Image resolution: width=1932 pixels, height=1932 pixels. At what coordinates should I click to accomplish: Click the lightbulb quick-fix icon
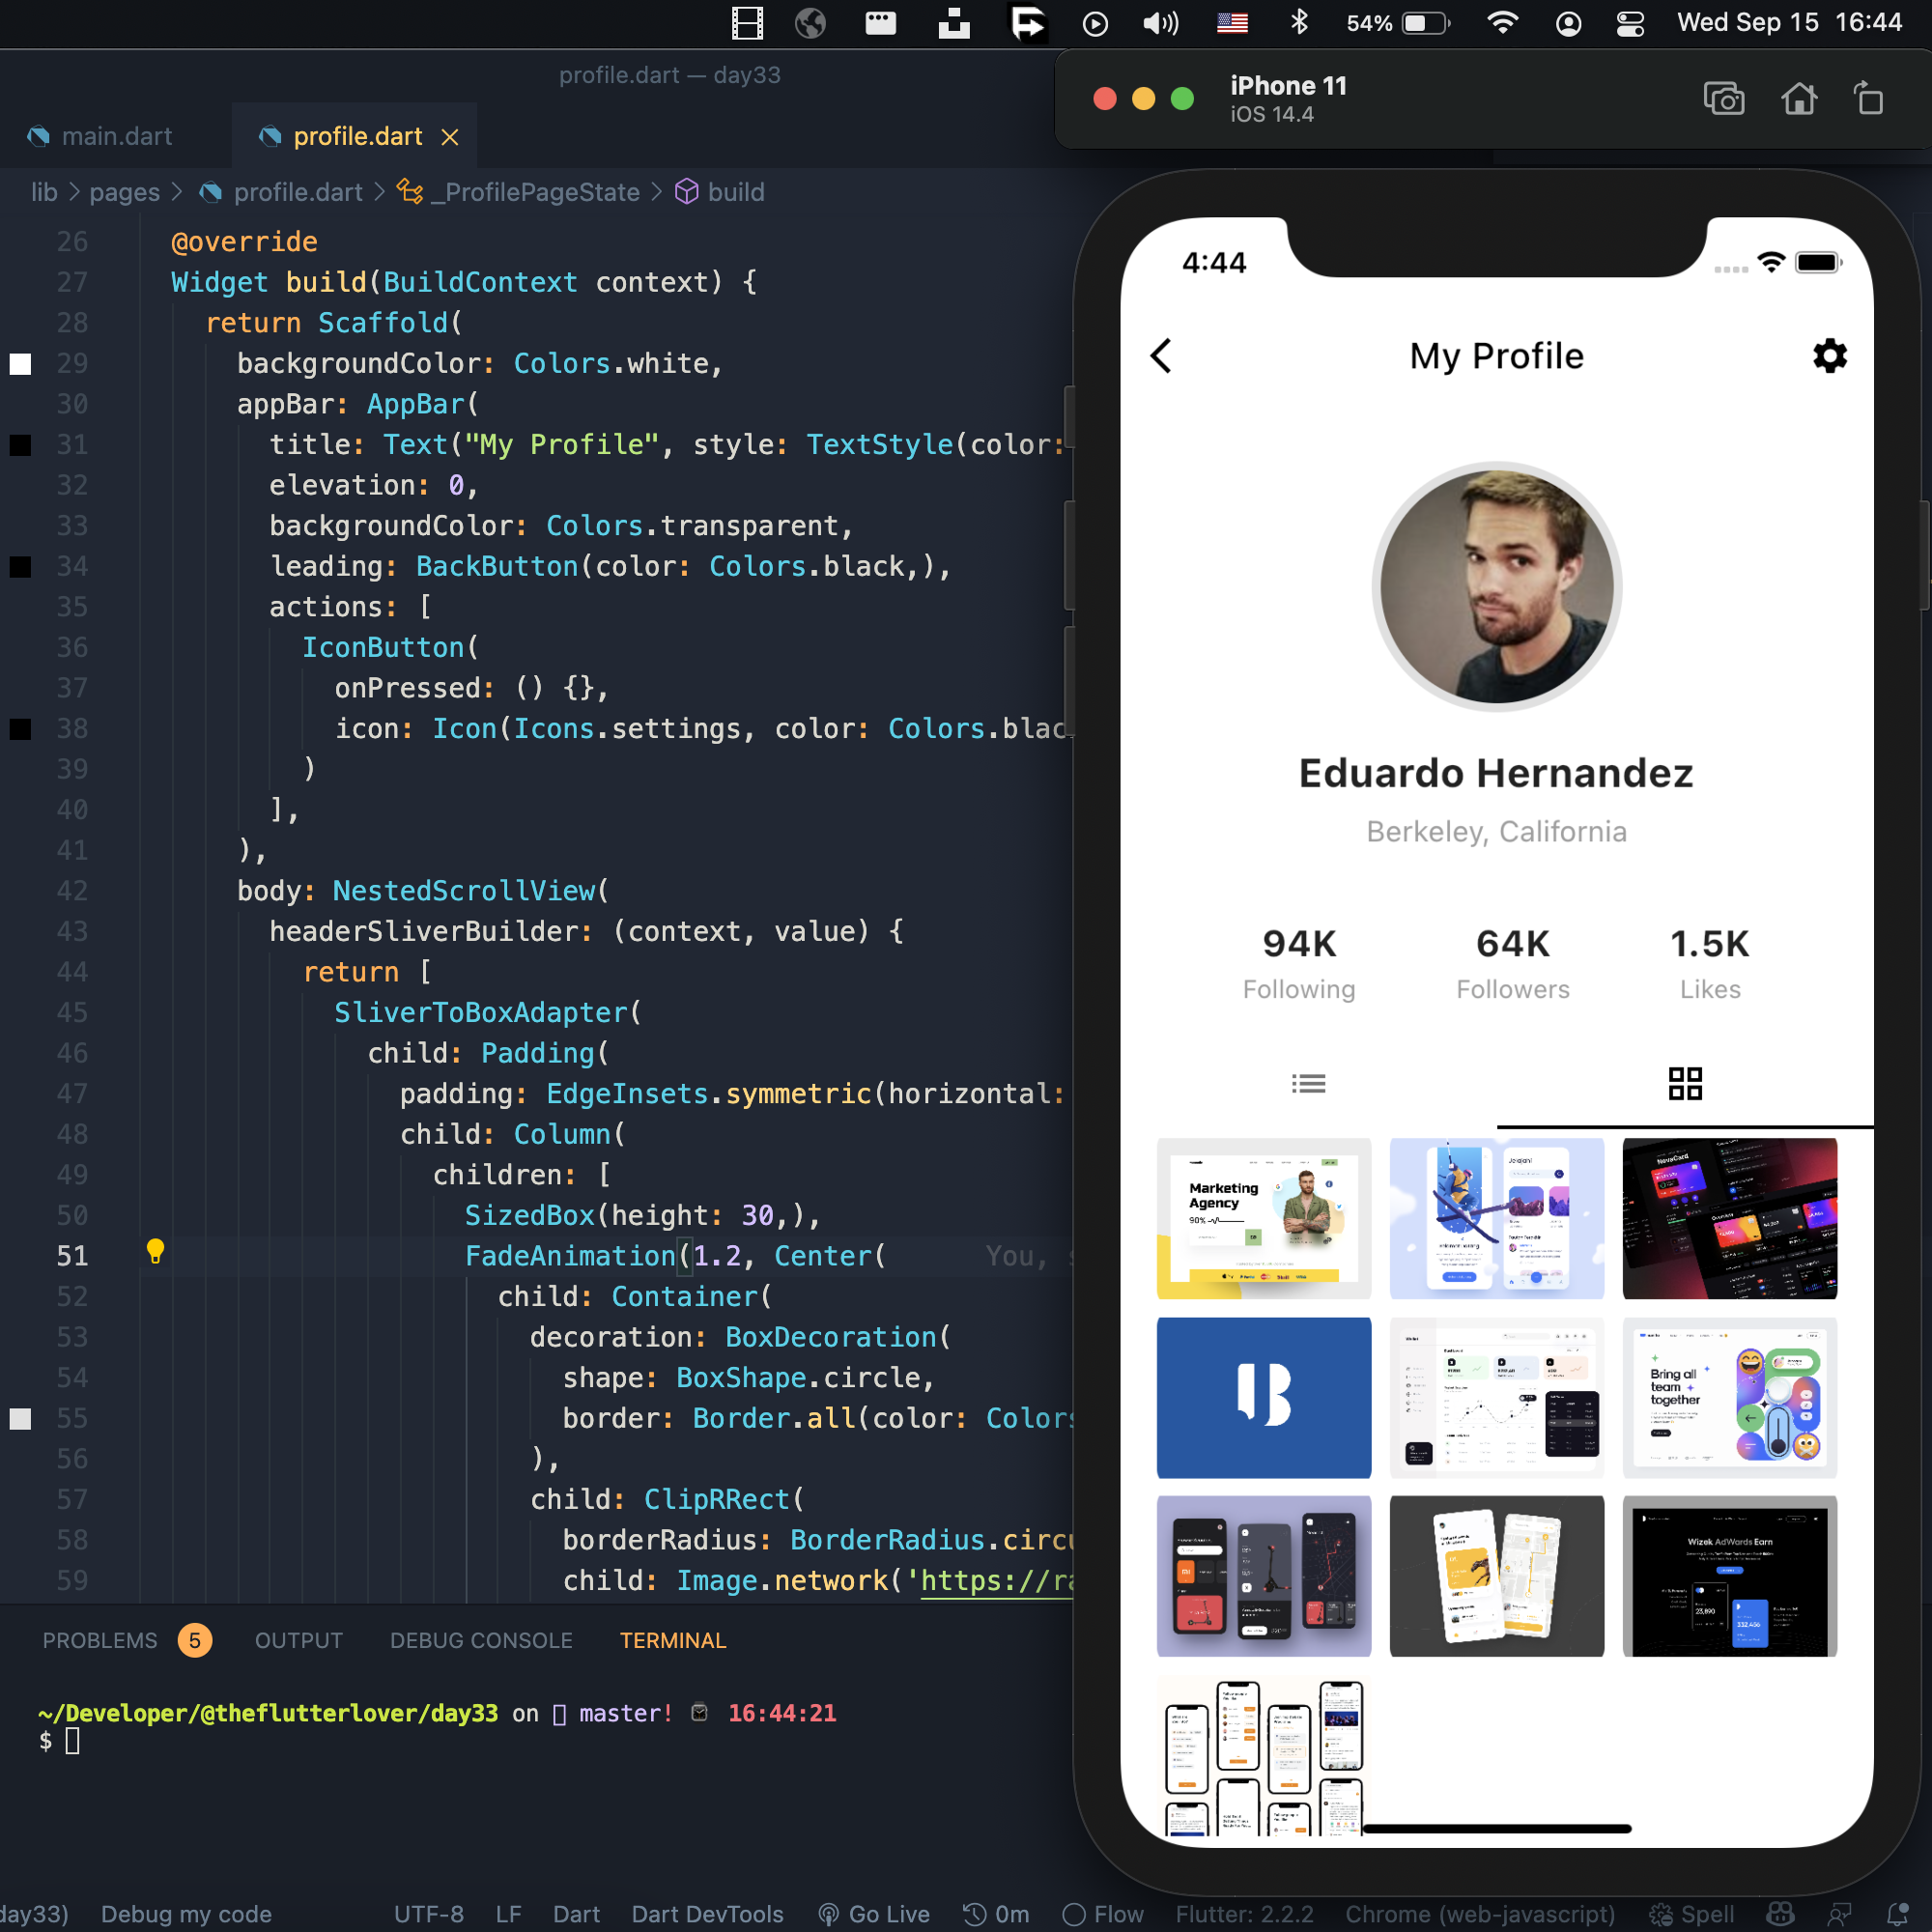click(155, 1250)
